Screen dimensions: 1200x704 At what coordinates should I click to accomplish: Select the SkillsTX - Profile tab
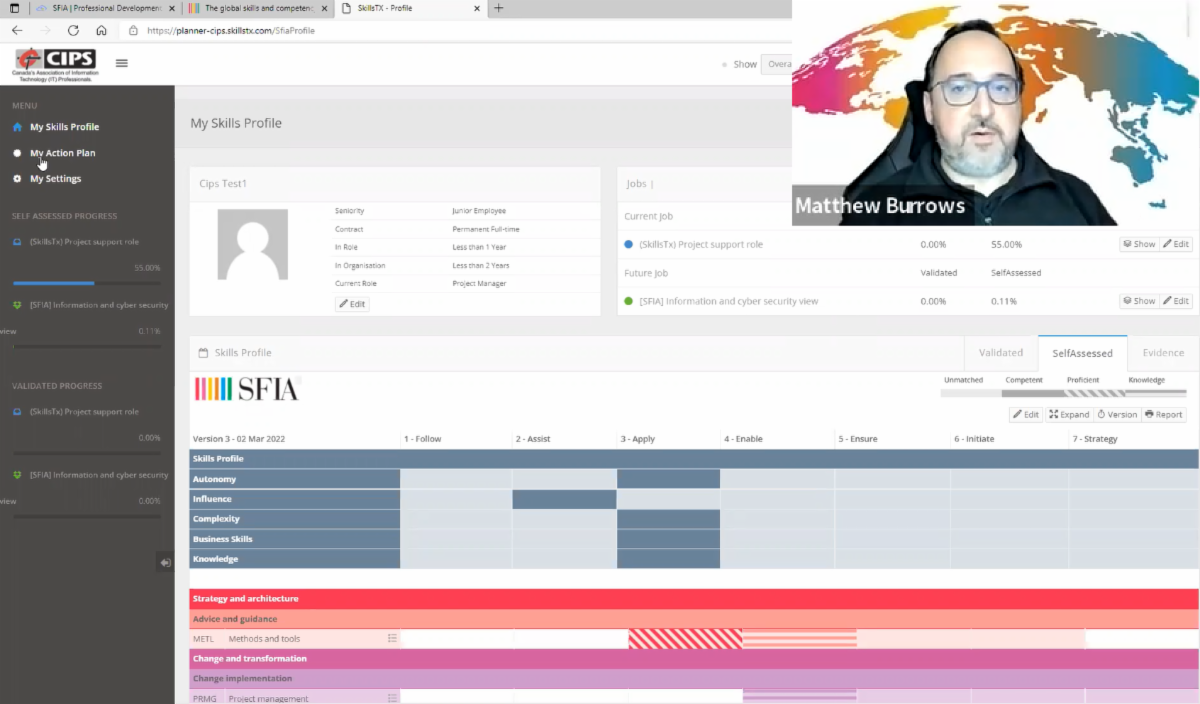410,8
